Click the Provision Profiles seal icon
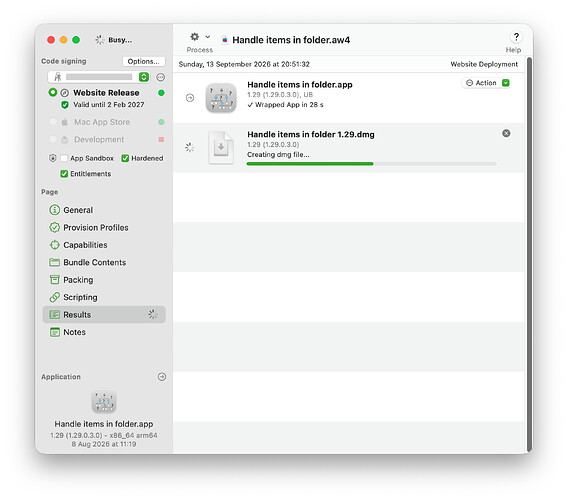The image size is (567, 500). [54, 227]
